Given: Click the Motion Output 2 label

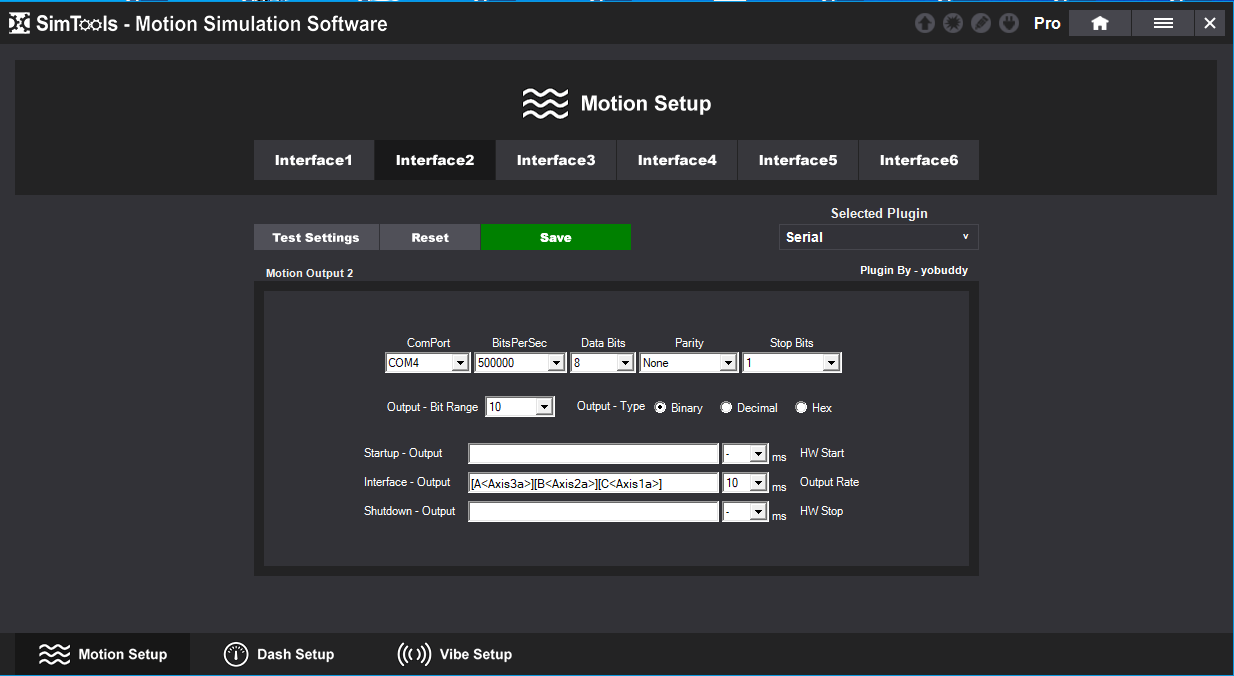Looking at the screenshot, I should [309, 273].
